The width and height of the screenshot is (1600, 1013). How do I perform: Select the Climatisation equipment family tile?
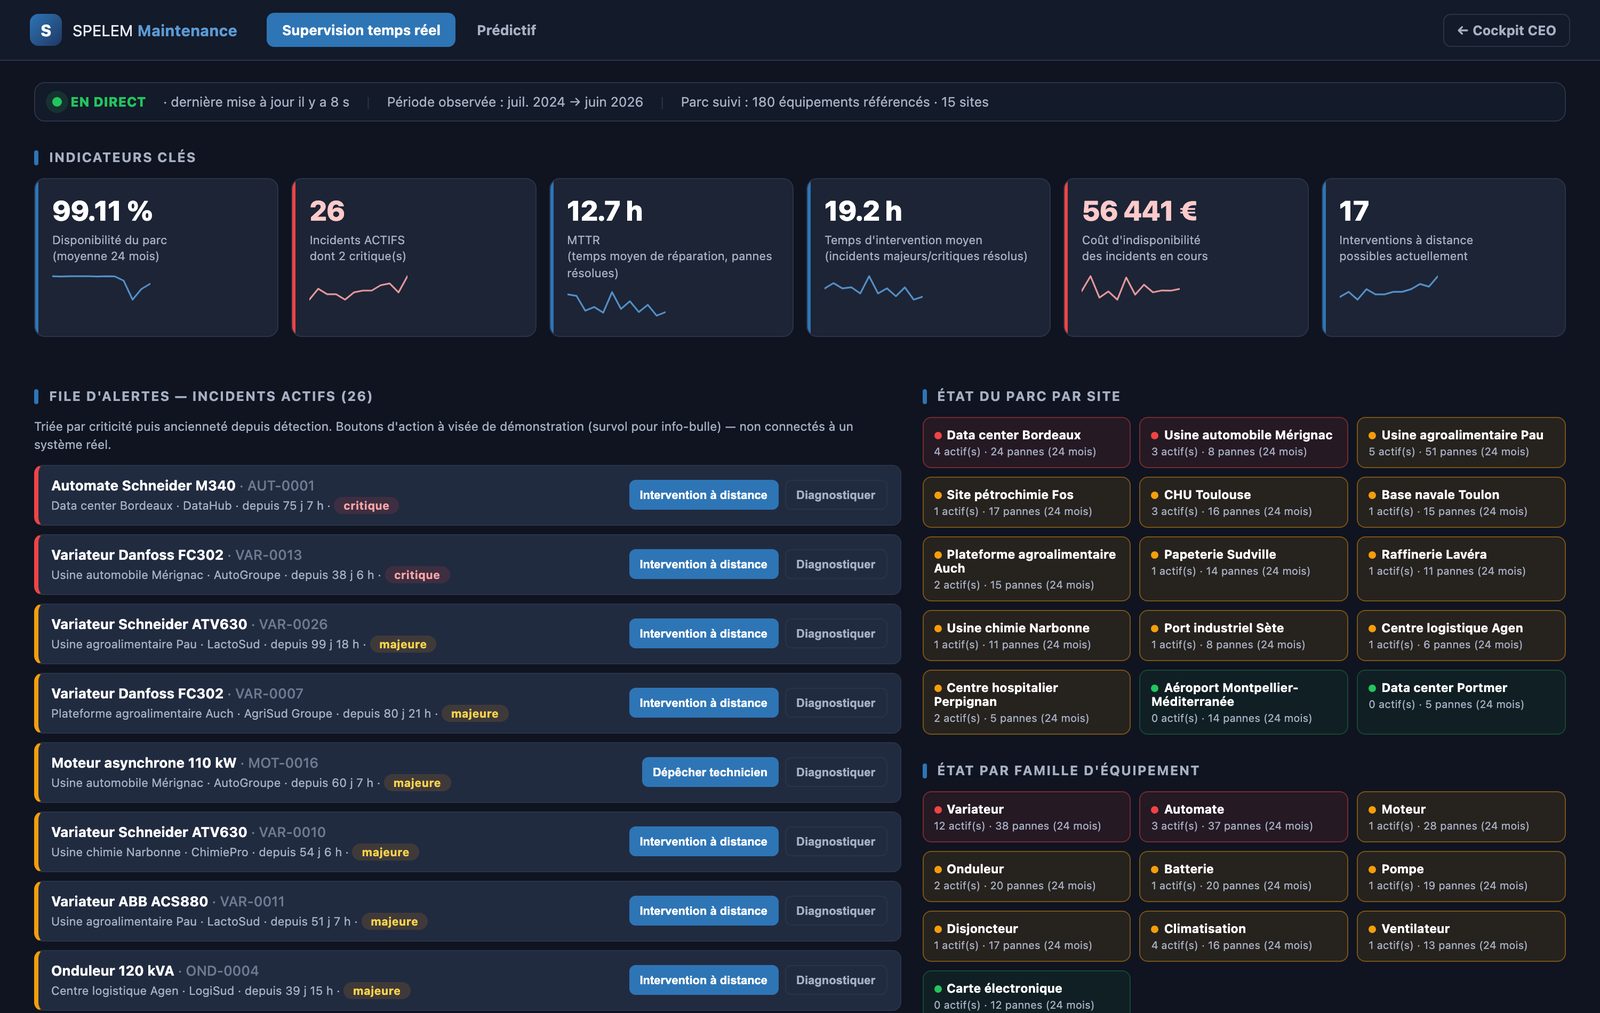click(x=1243, y=936)
